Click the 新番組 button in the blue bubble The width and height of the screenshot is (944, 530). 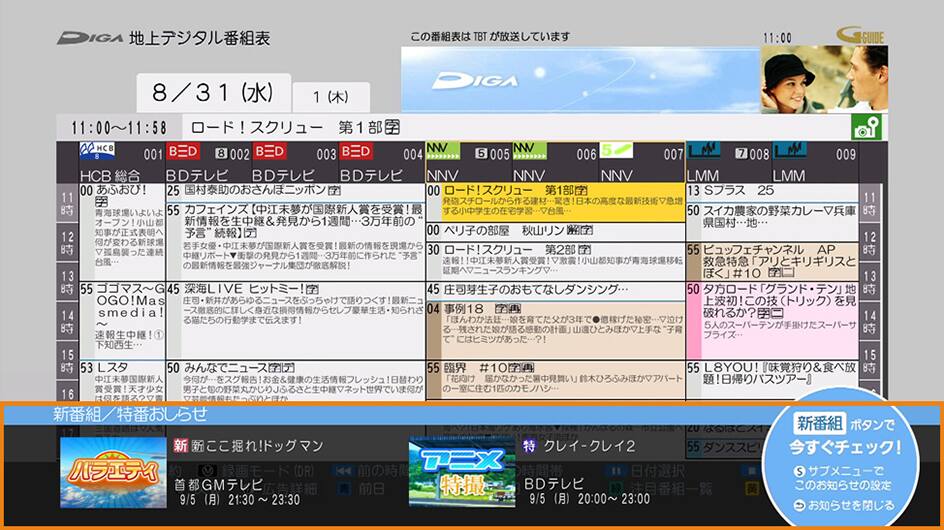tap(819, 423)
